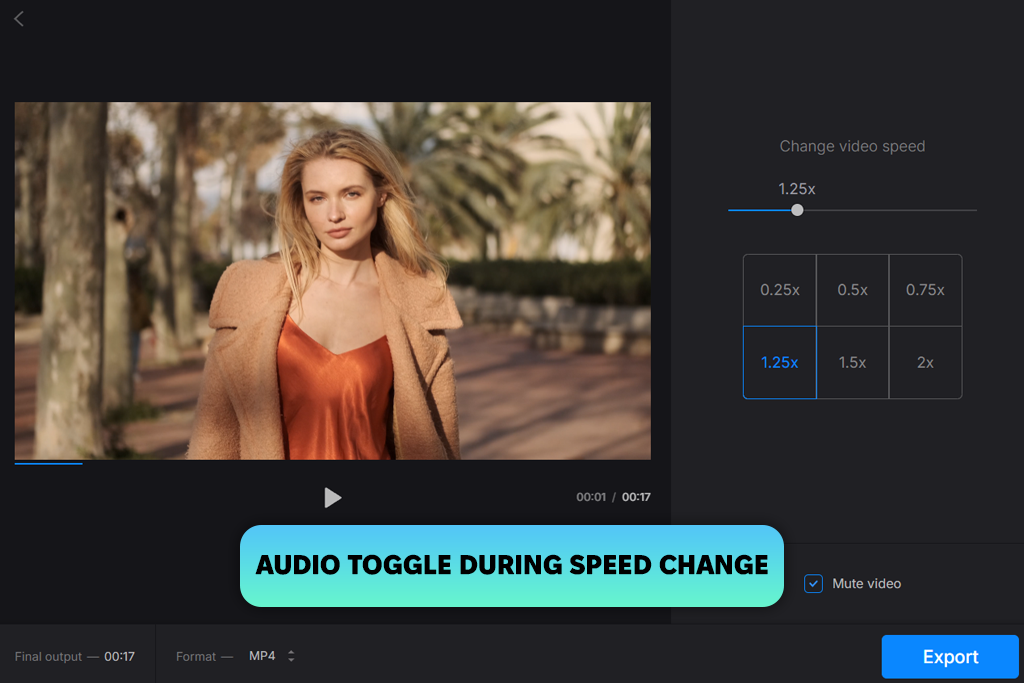The height and width of the screenshot is (683, 1024).
Task: Click the speed slider handle
Action: (797, 210)
